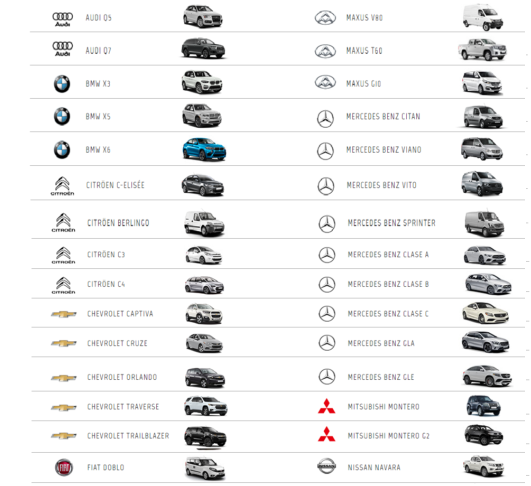Open the Mitsubishi Montero G2 model name

coord(388,436)
